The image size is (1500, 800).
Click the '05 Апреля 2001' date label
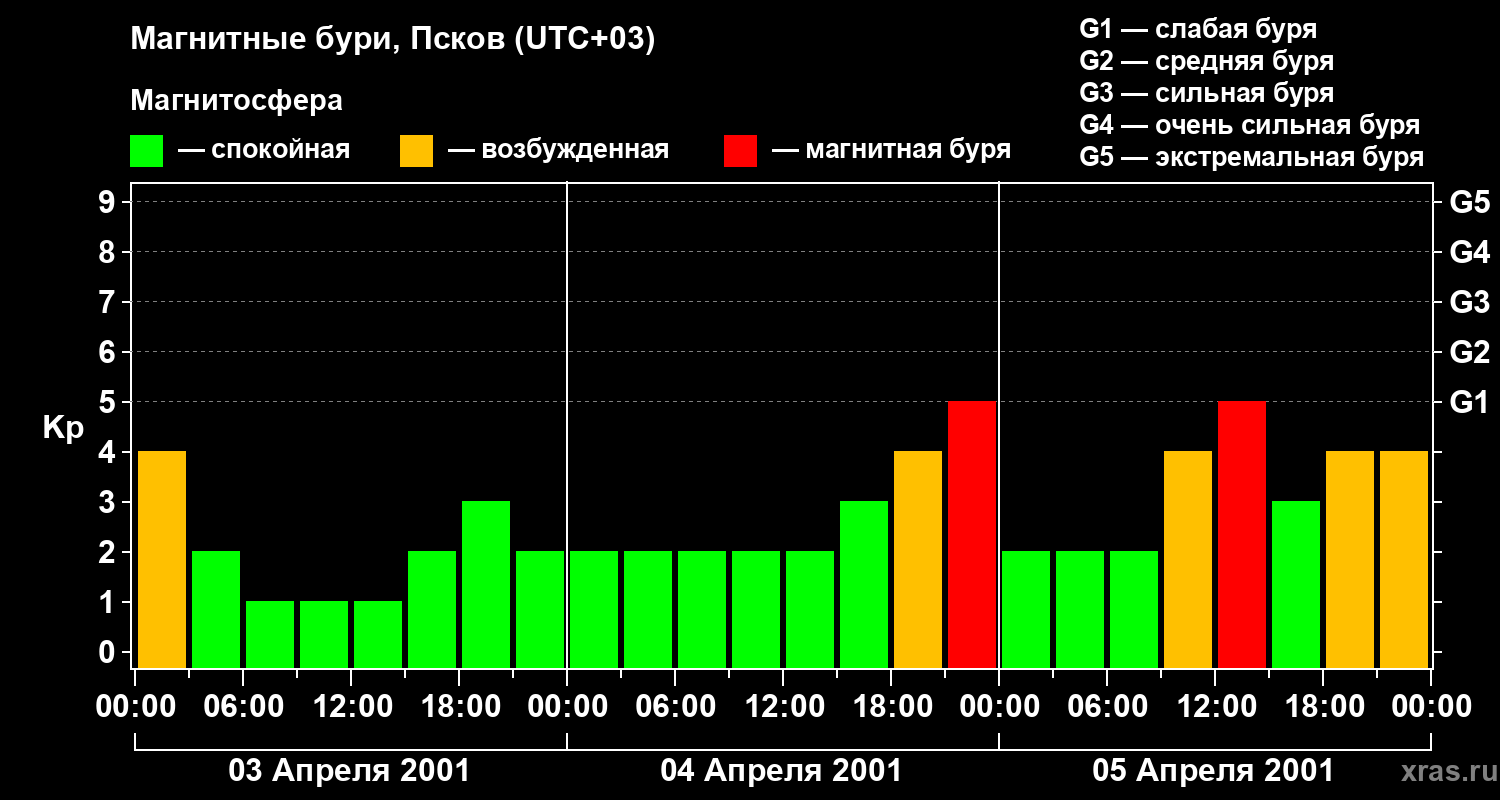[x=1213, y=771]
